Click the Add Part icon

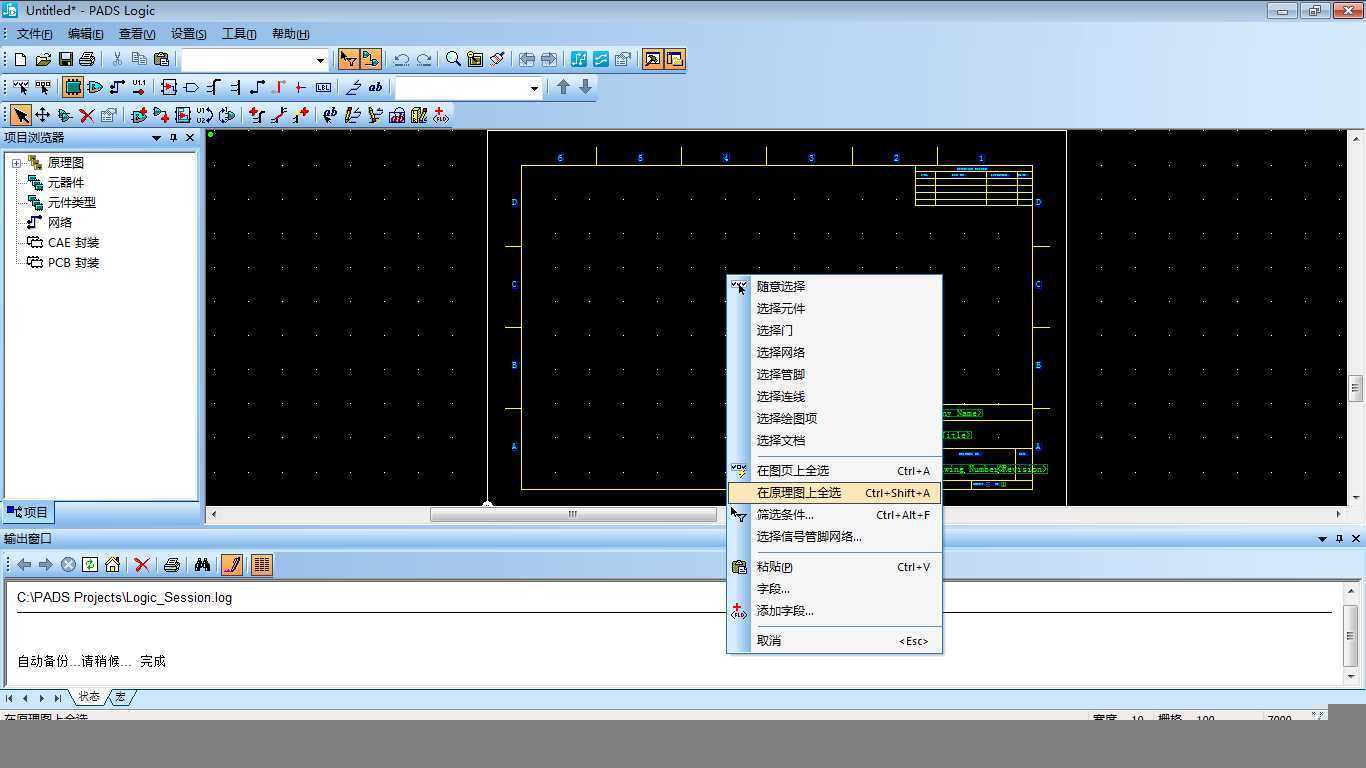(139, 115)
